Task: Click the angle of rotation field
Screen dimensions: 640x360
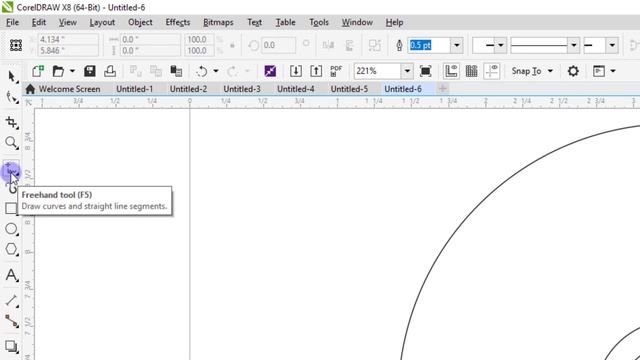Action: [278, 45]
